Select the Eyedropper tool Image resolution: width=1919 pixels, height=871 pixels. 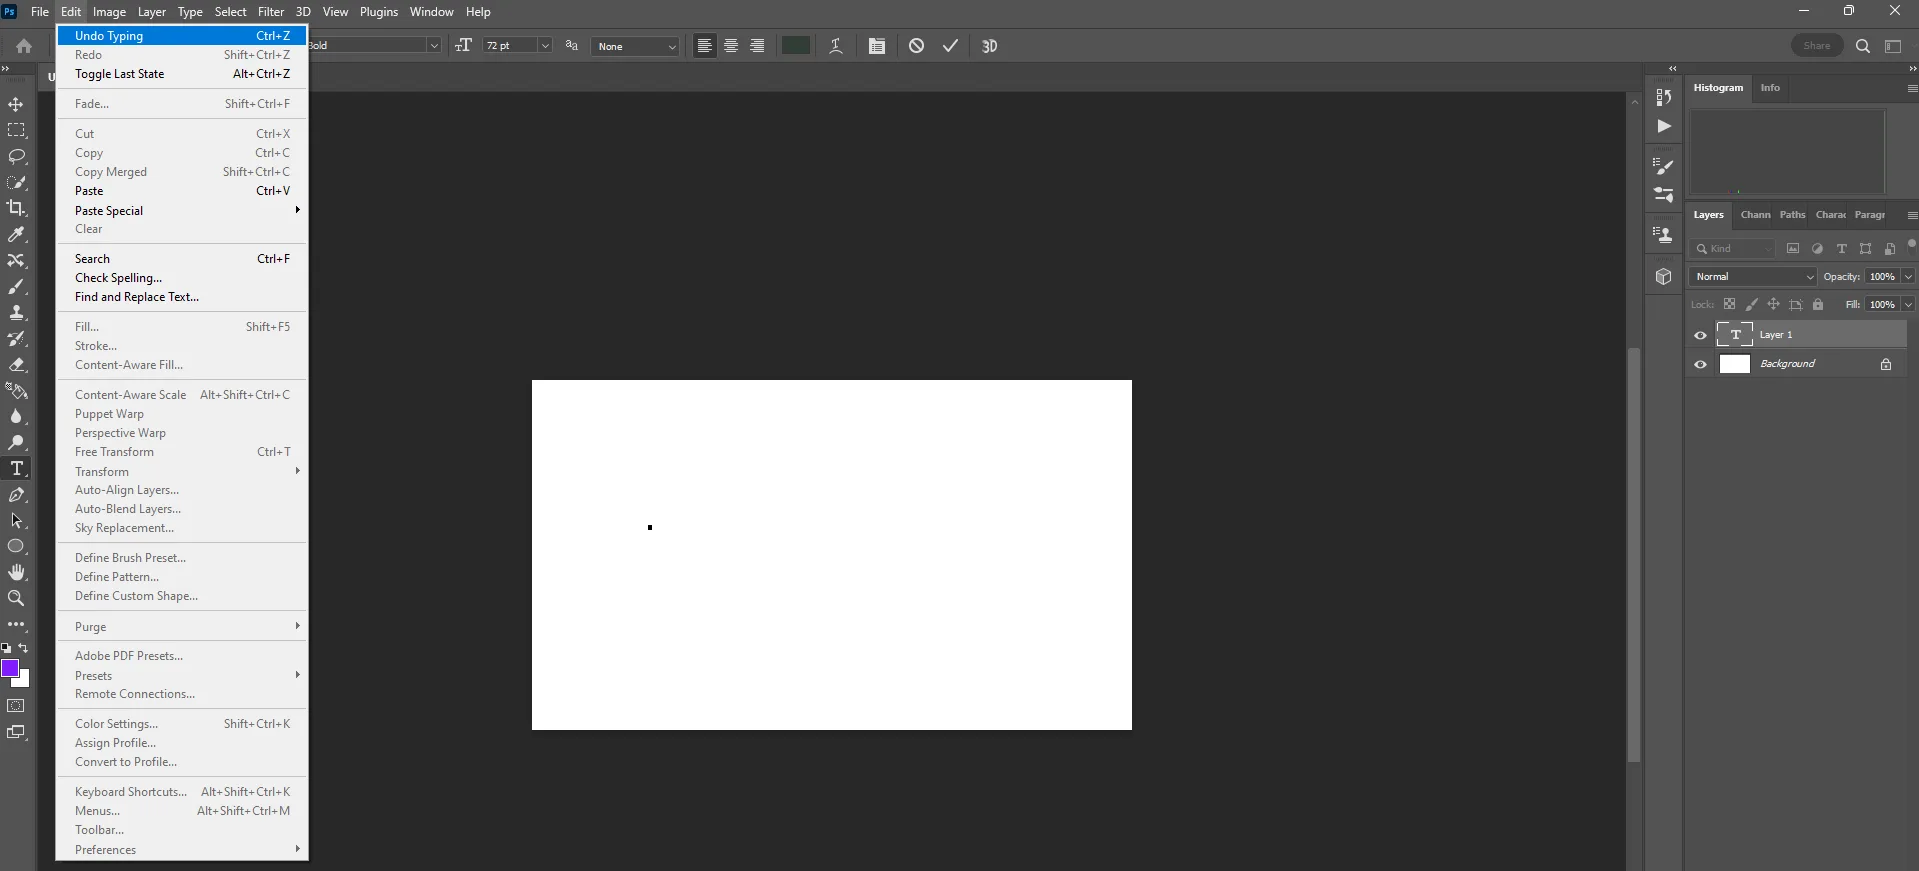(16, 235)
